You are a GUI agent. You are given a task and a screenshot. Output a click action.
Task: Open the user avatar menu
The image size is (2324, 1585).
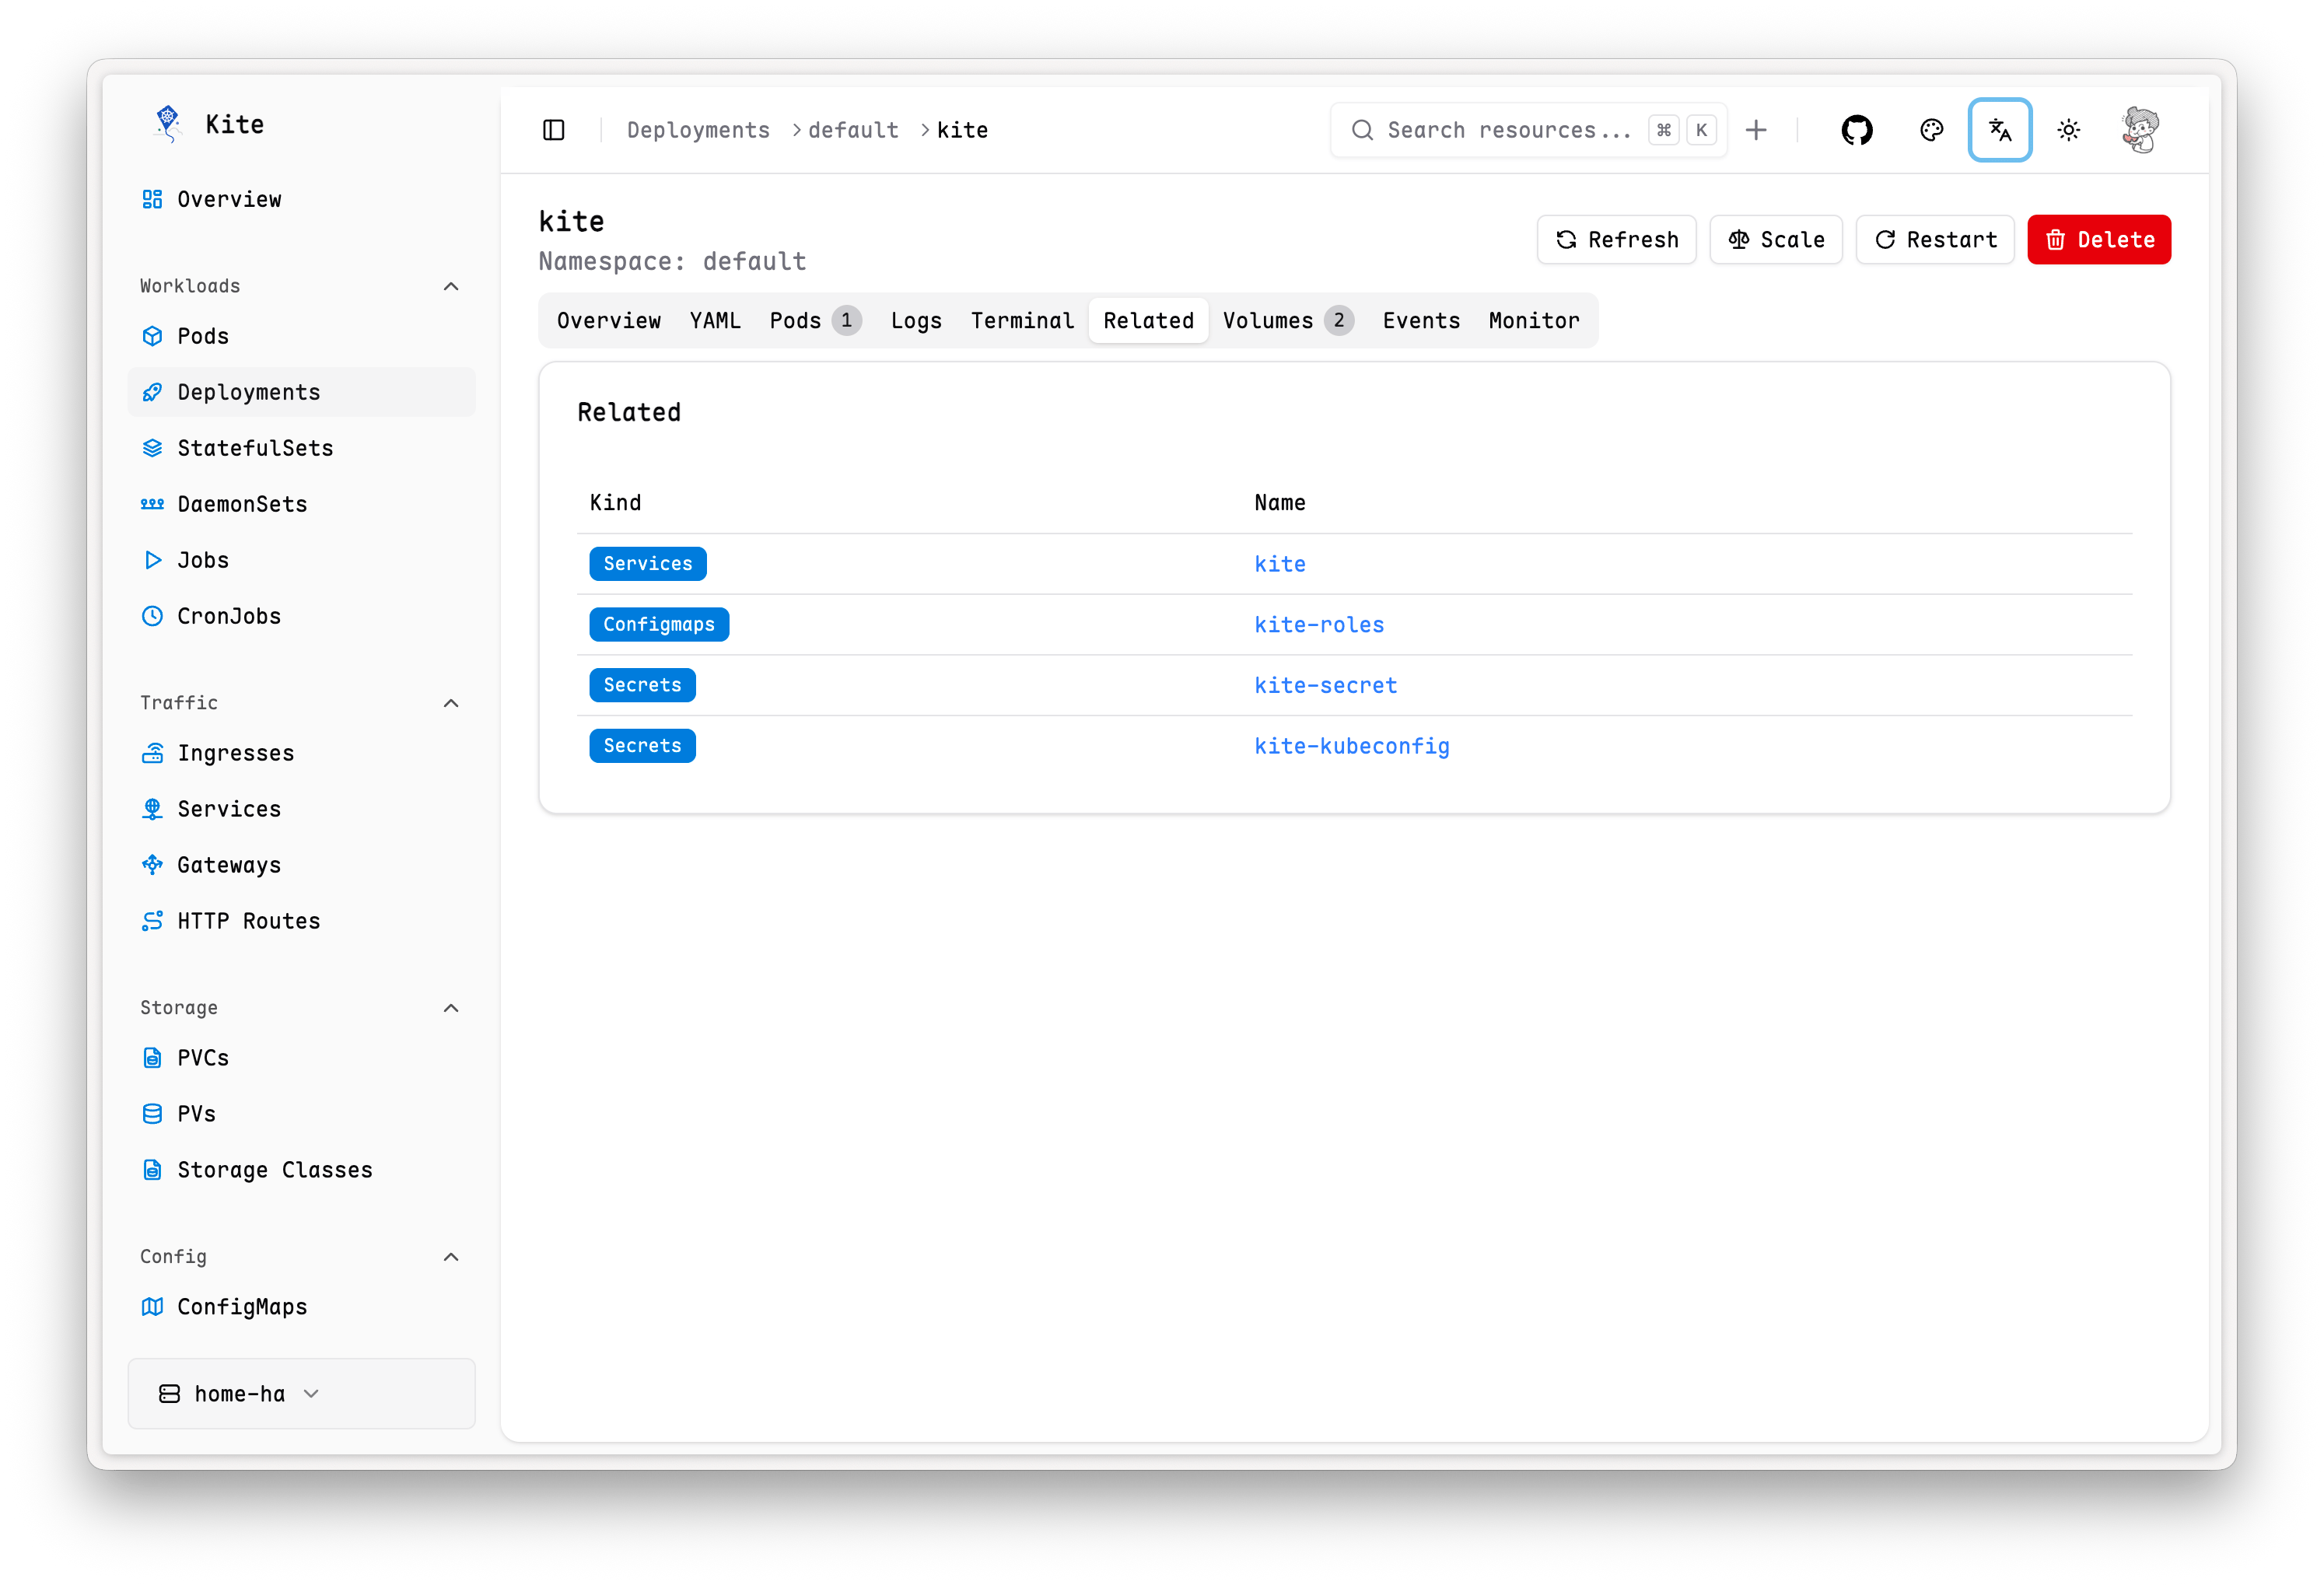[x=2140, y=130]
